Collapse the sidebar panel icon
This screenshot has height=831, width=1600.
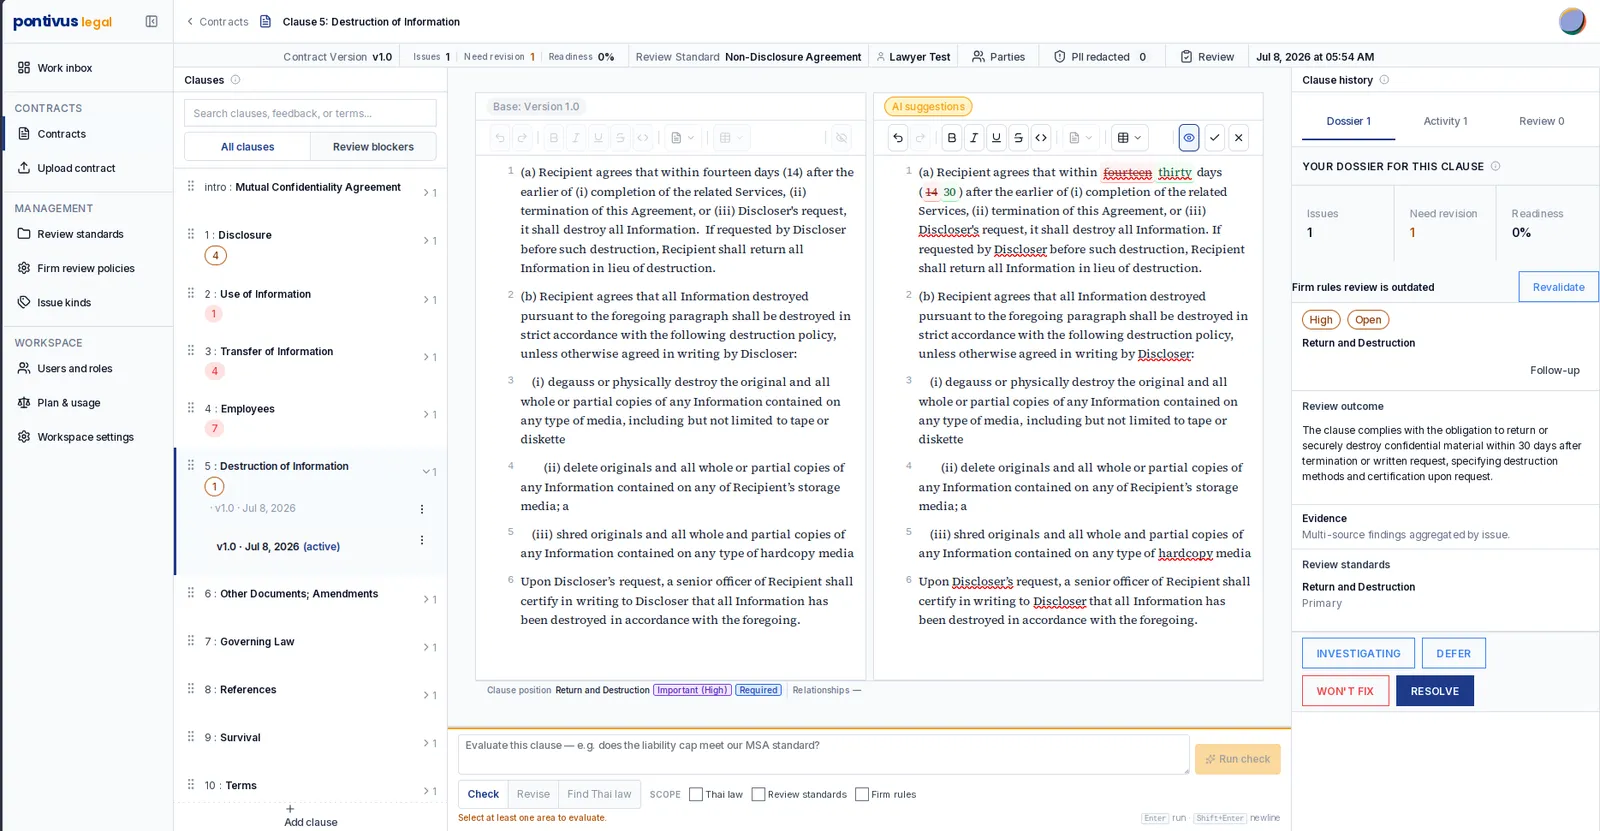click(151, 21)
